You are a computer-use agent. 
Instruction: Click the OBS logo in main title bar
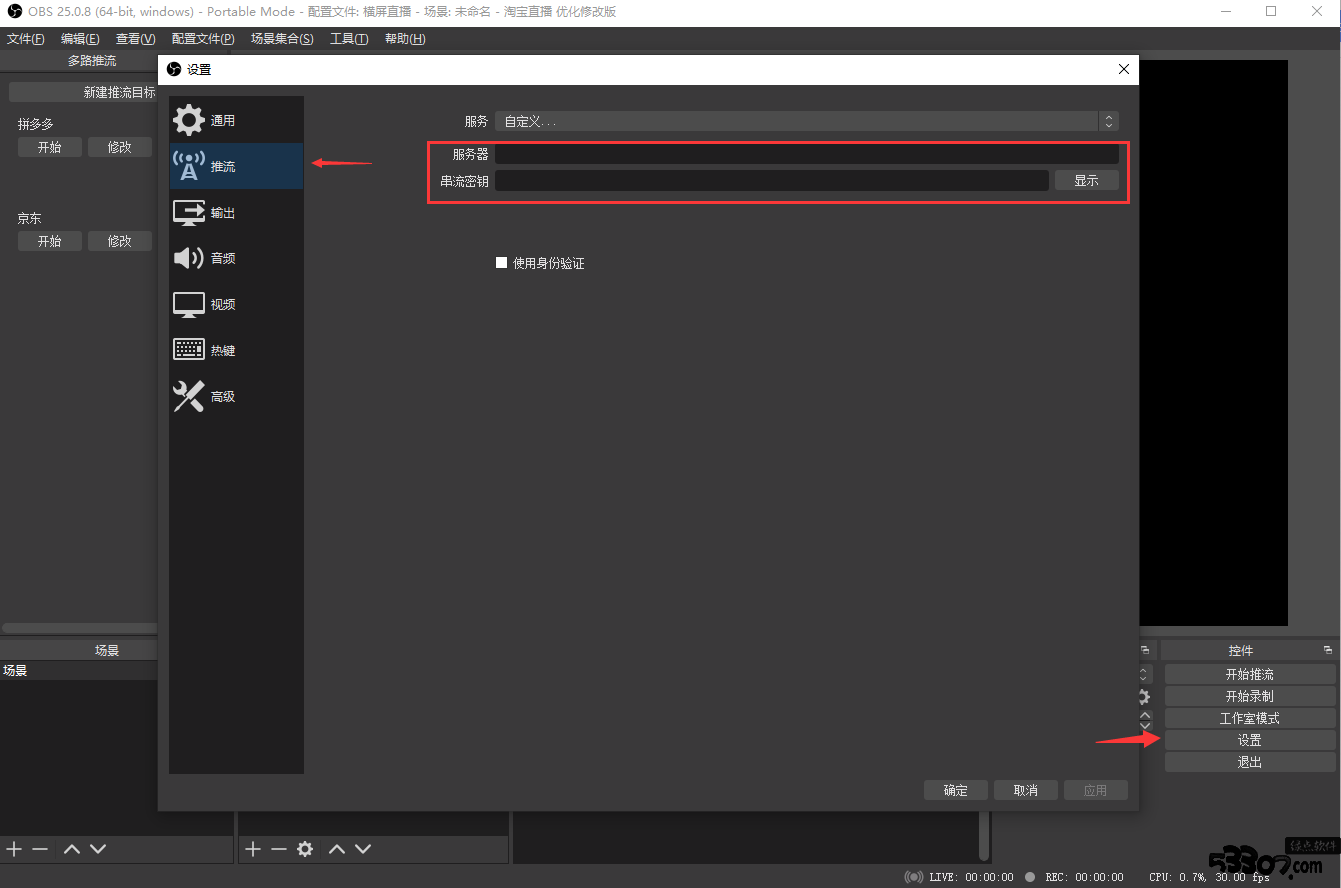coord(14,11)
